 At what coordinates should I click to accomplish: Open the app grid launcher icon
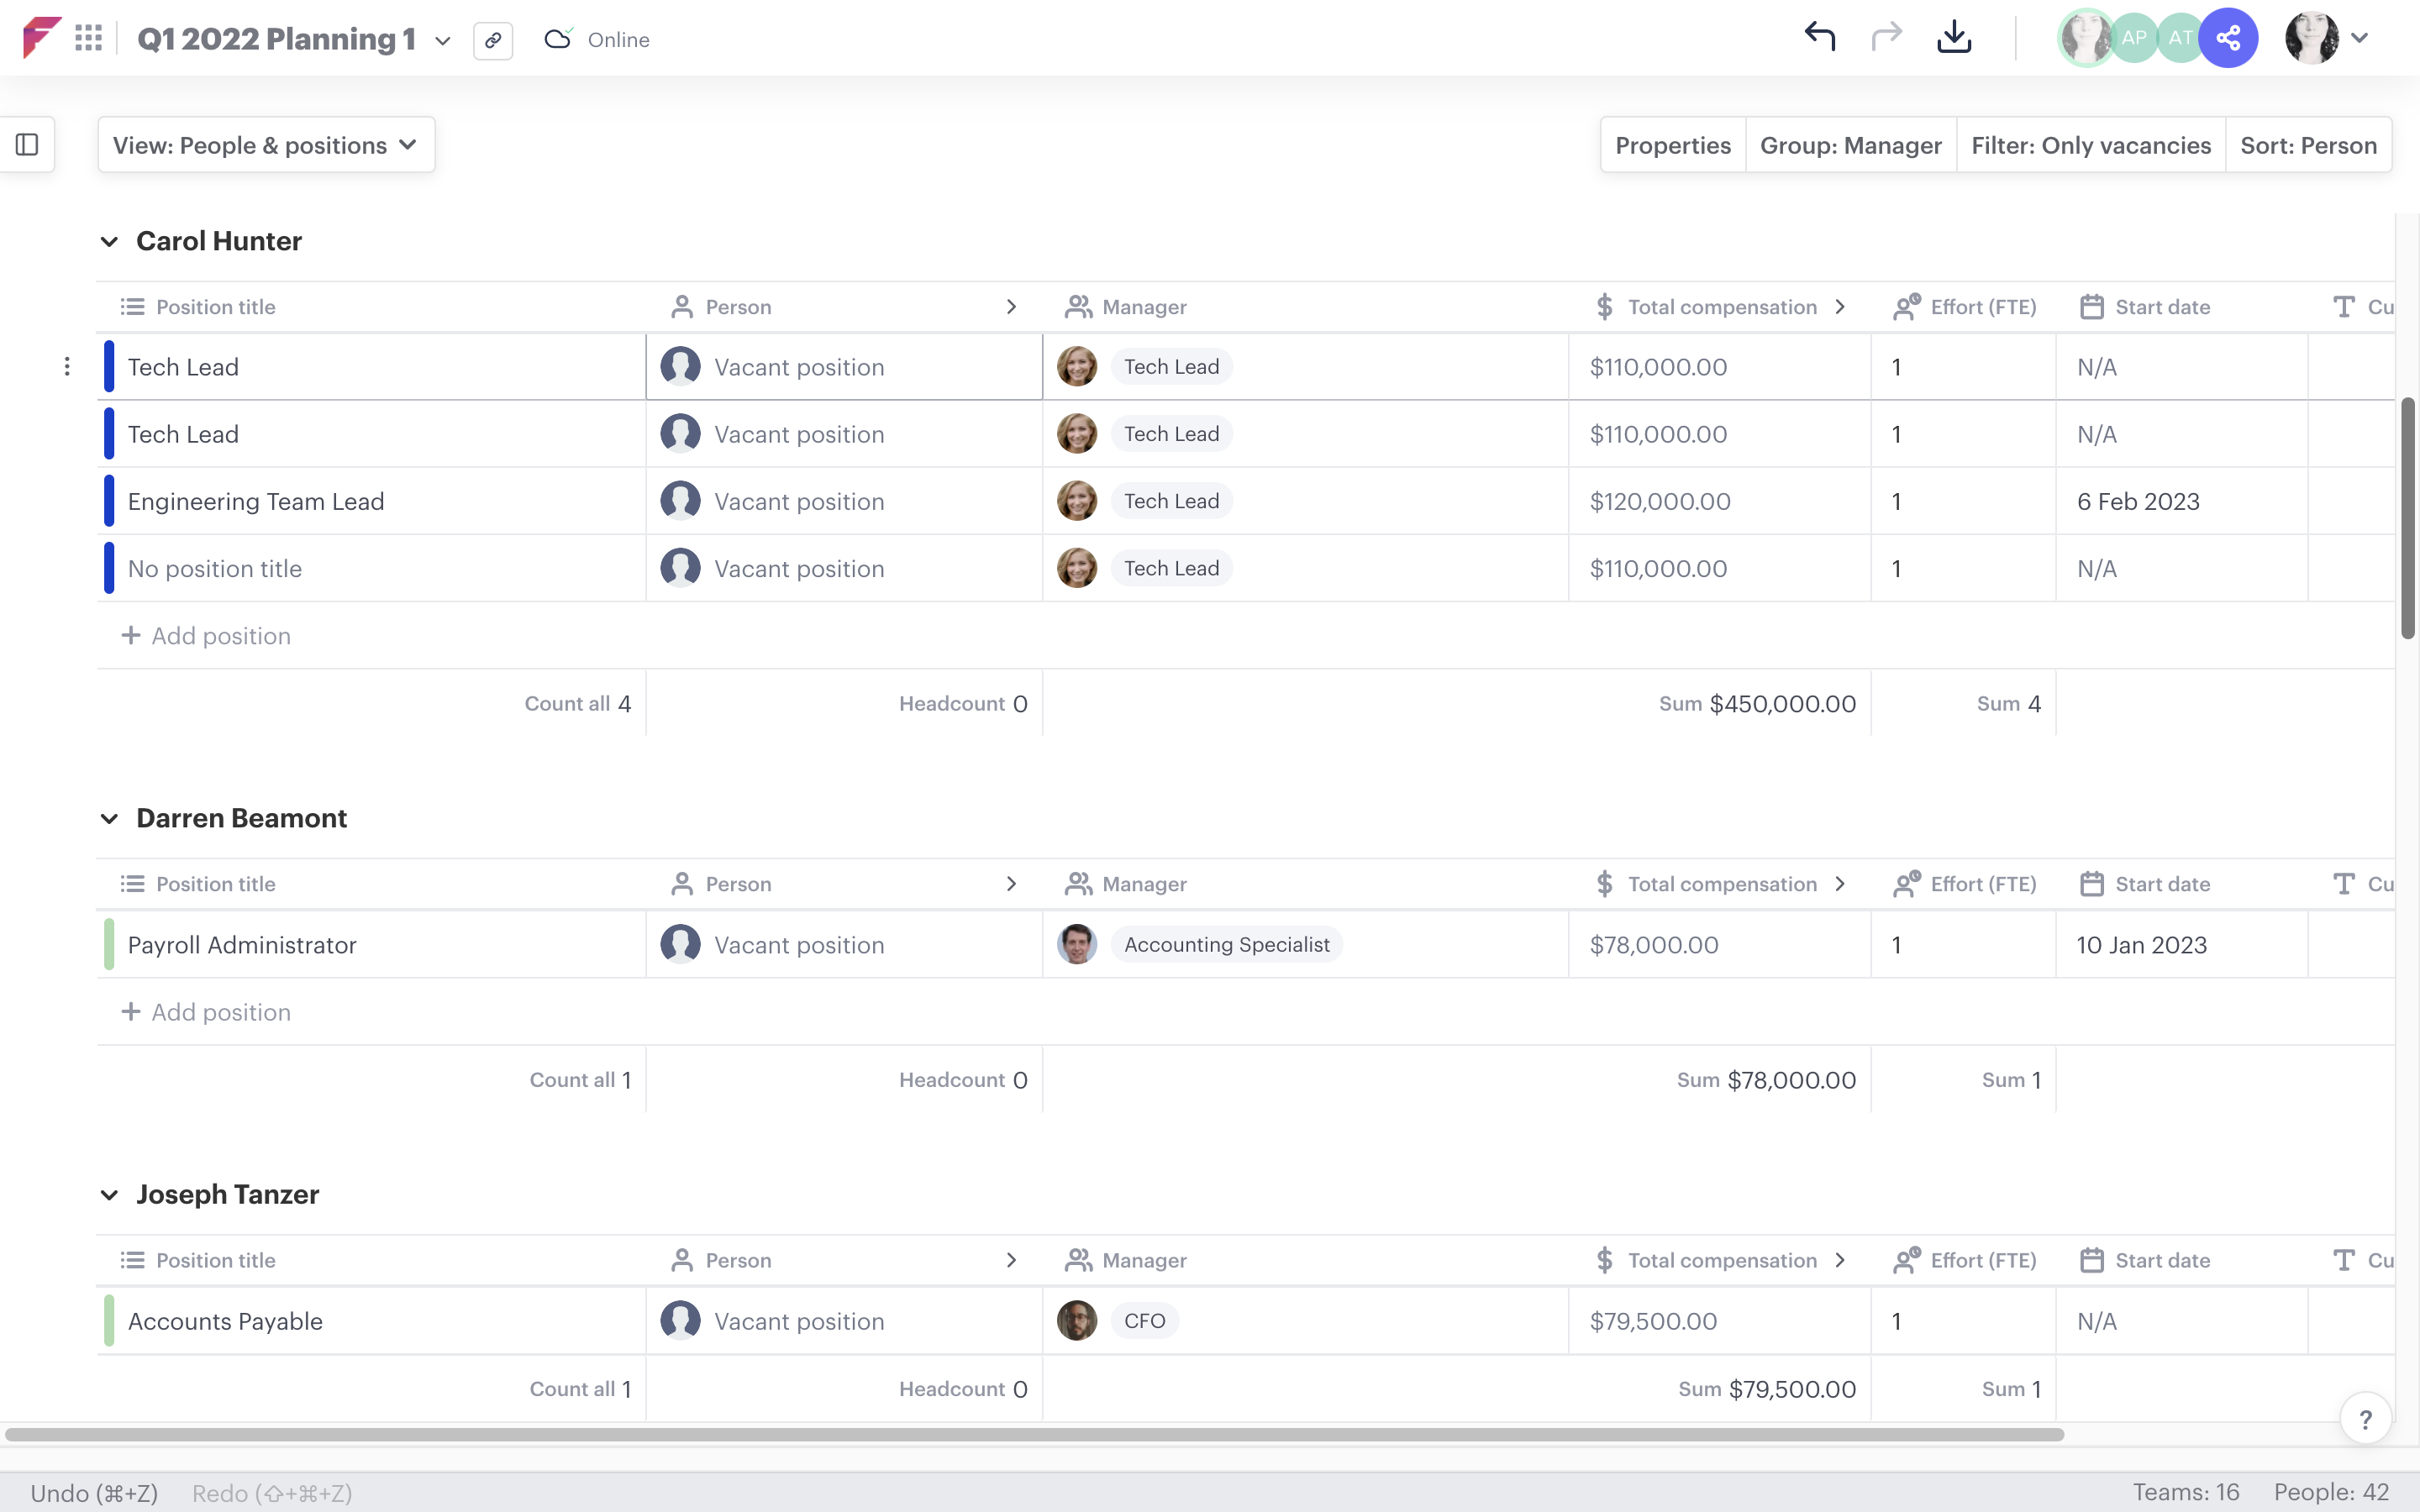[89, 38]
